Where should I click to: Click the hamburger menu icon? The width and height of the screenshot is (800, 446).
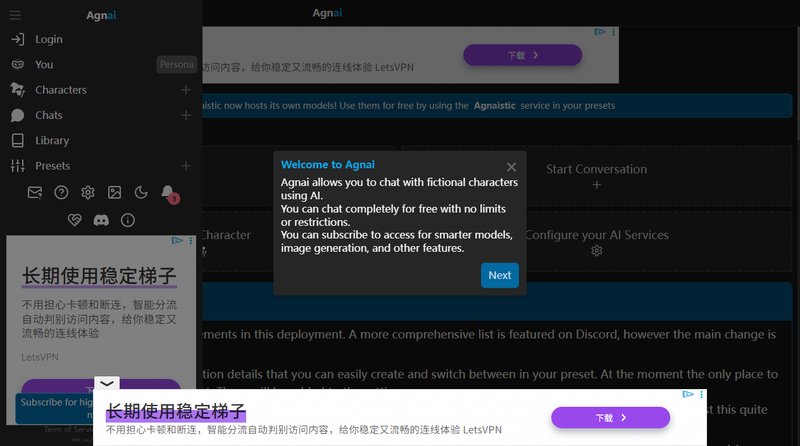pyautogui.click(x=15, y=15)
